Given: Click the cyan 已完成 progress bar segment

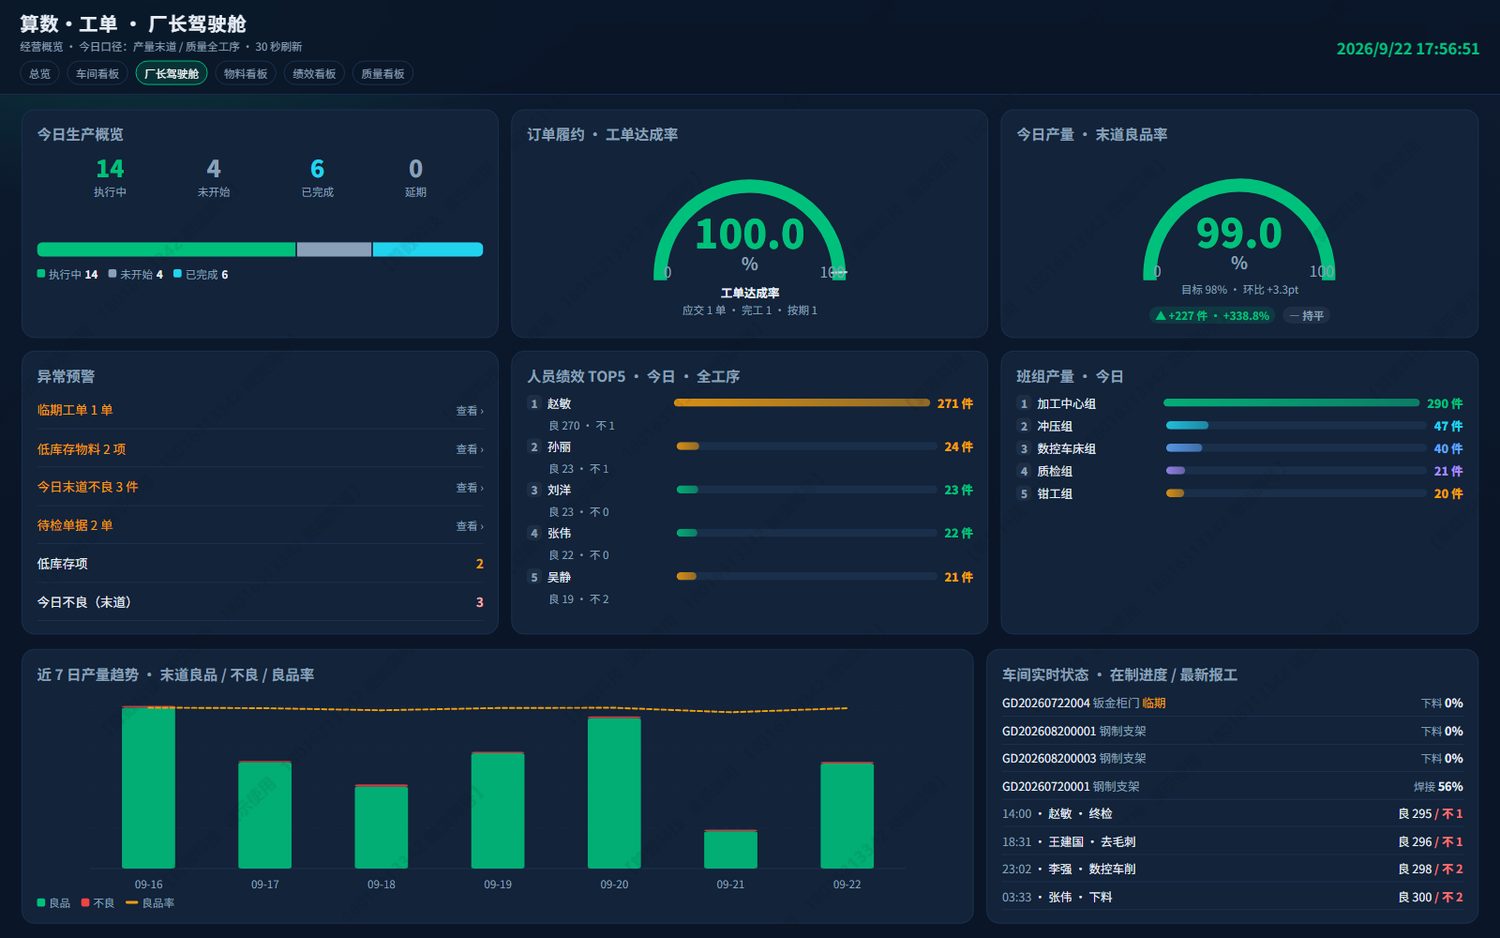Looking at the screenshot, I should pyautogui.click(x=428, y=249).
